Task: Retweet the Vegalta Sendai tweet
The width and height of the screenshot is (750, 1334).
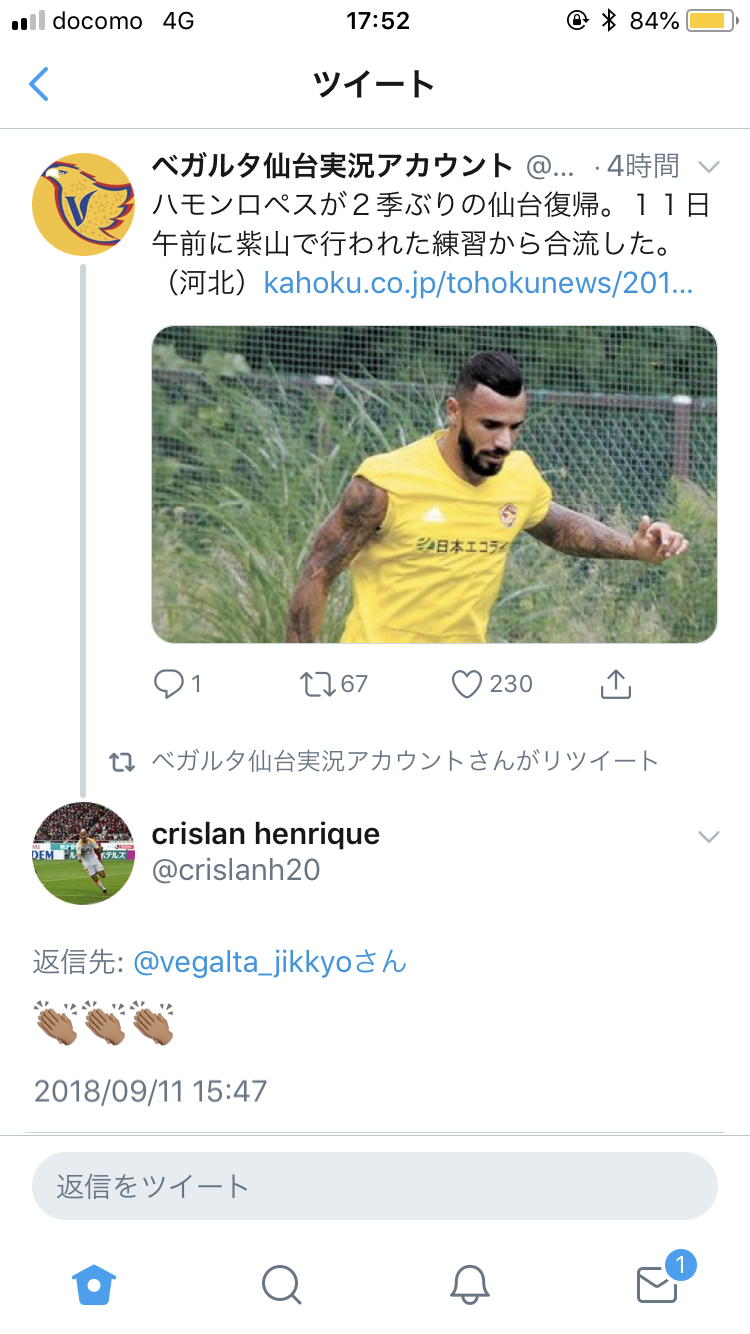Action: tap(317, 684)
